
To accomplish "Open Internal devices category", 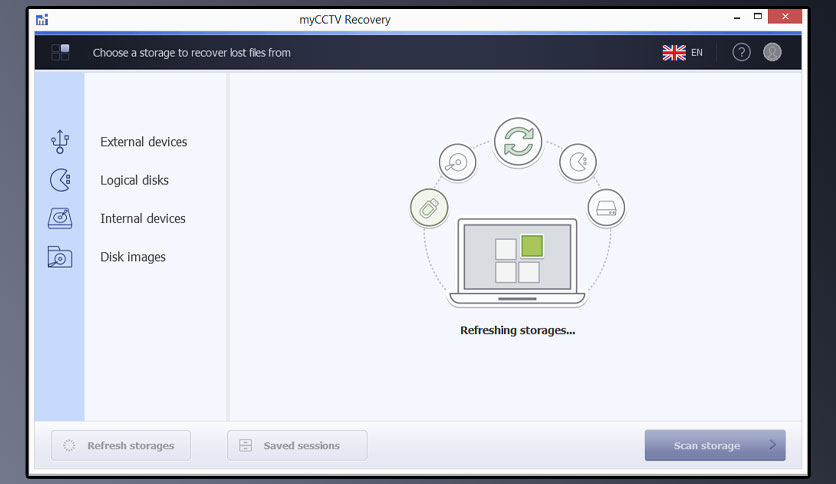I will (143, 219).
